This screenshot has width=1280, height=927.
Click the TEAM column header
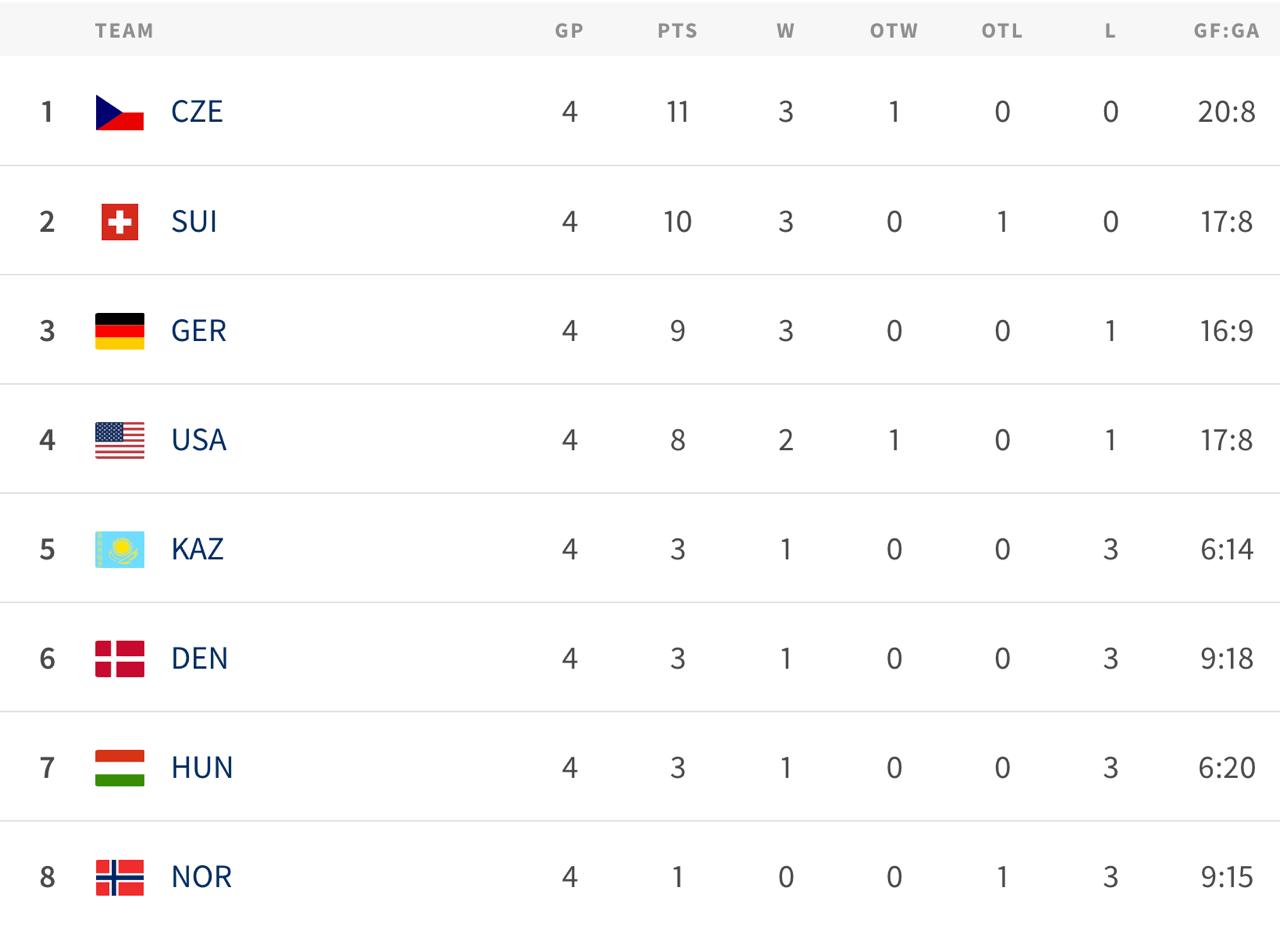tap(125, 31)
